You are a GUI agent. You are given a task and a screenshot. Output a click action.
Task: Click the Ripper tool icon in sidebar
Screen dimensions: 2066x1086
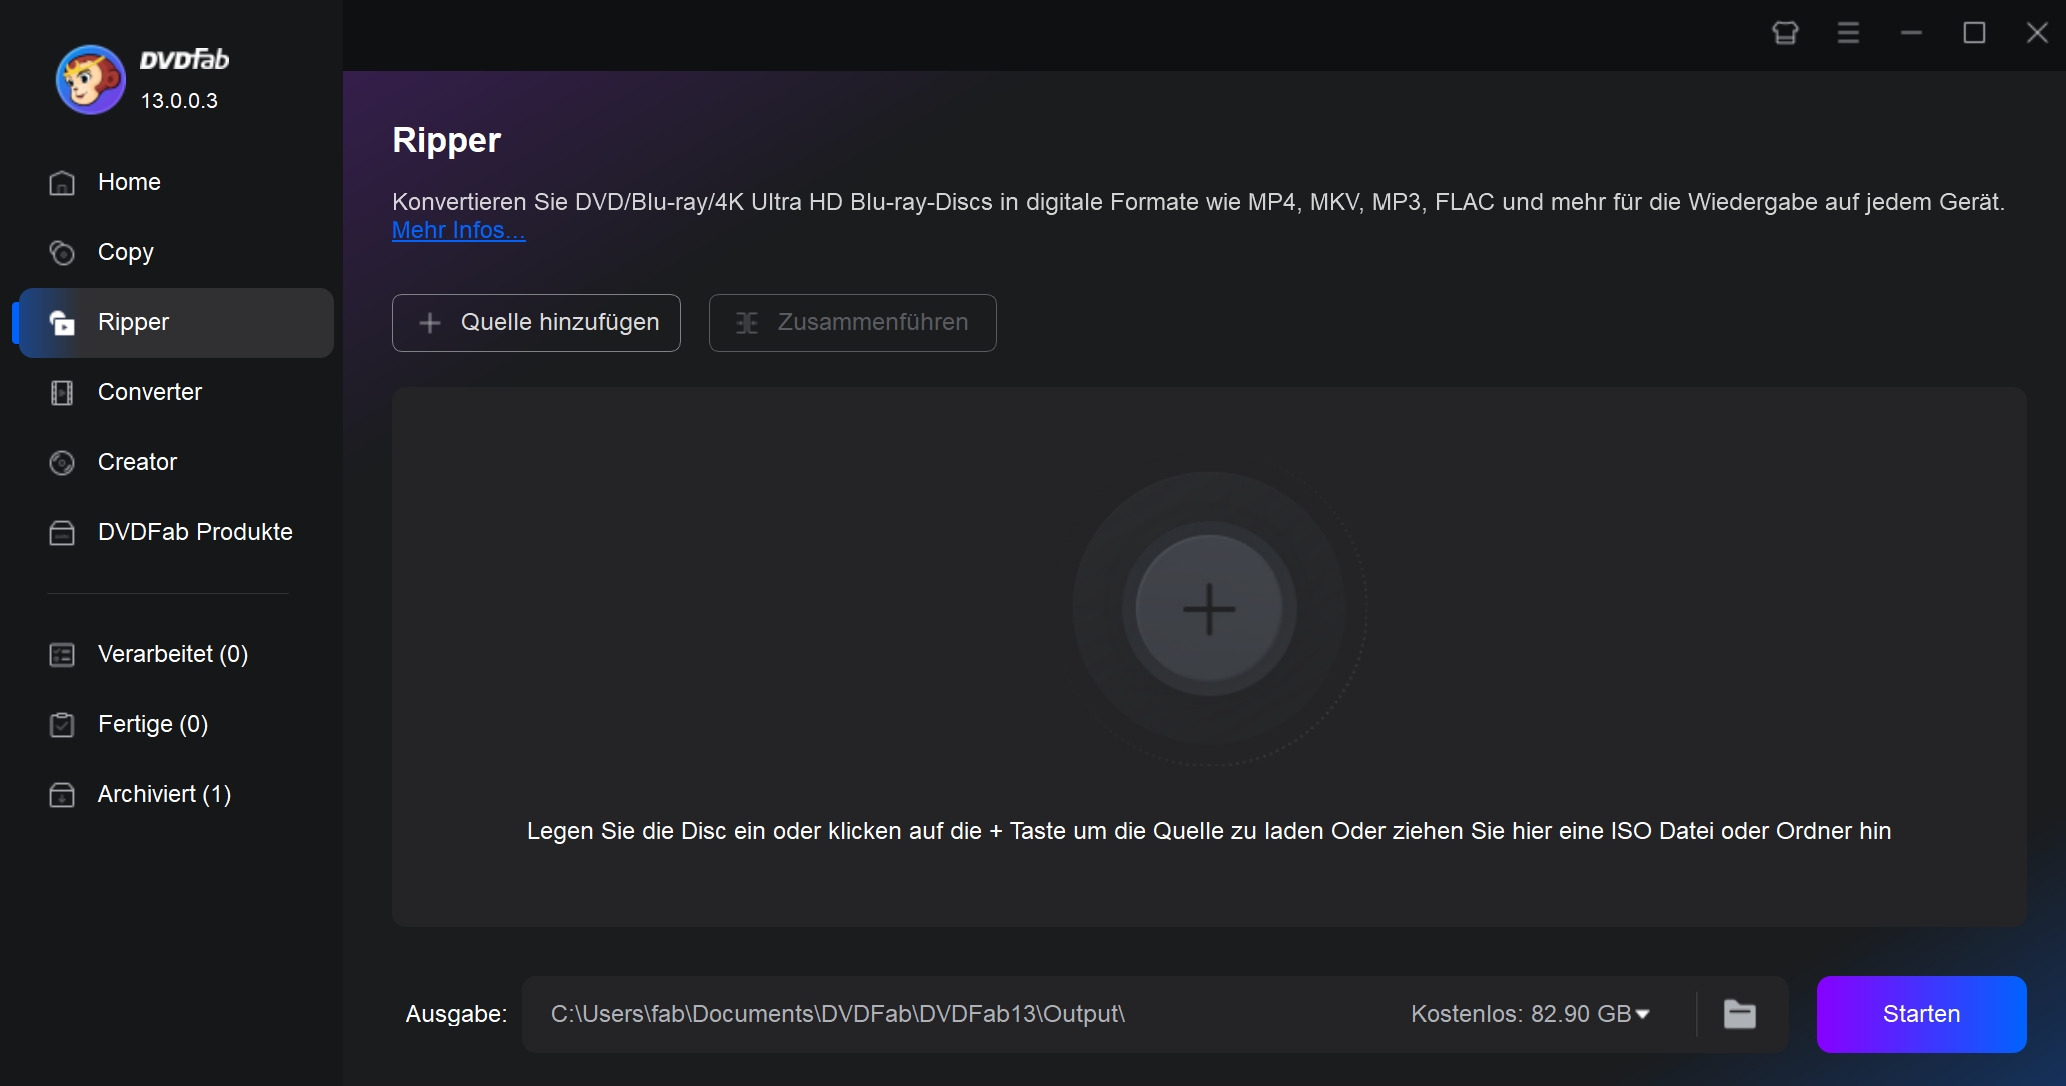click(61, 322)
